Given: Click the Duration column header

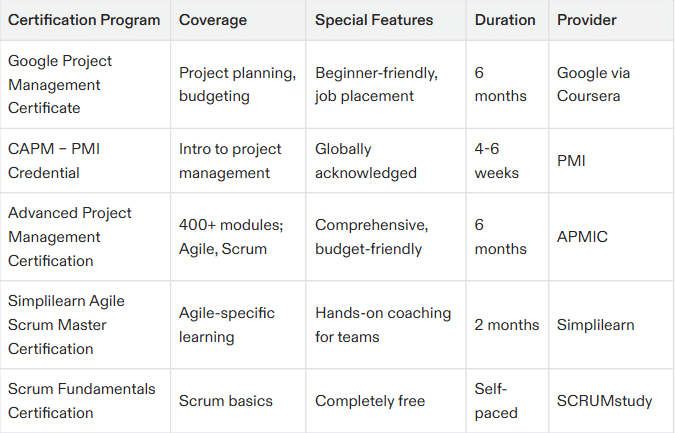Looking at the screenshot, I should (505, 20).
